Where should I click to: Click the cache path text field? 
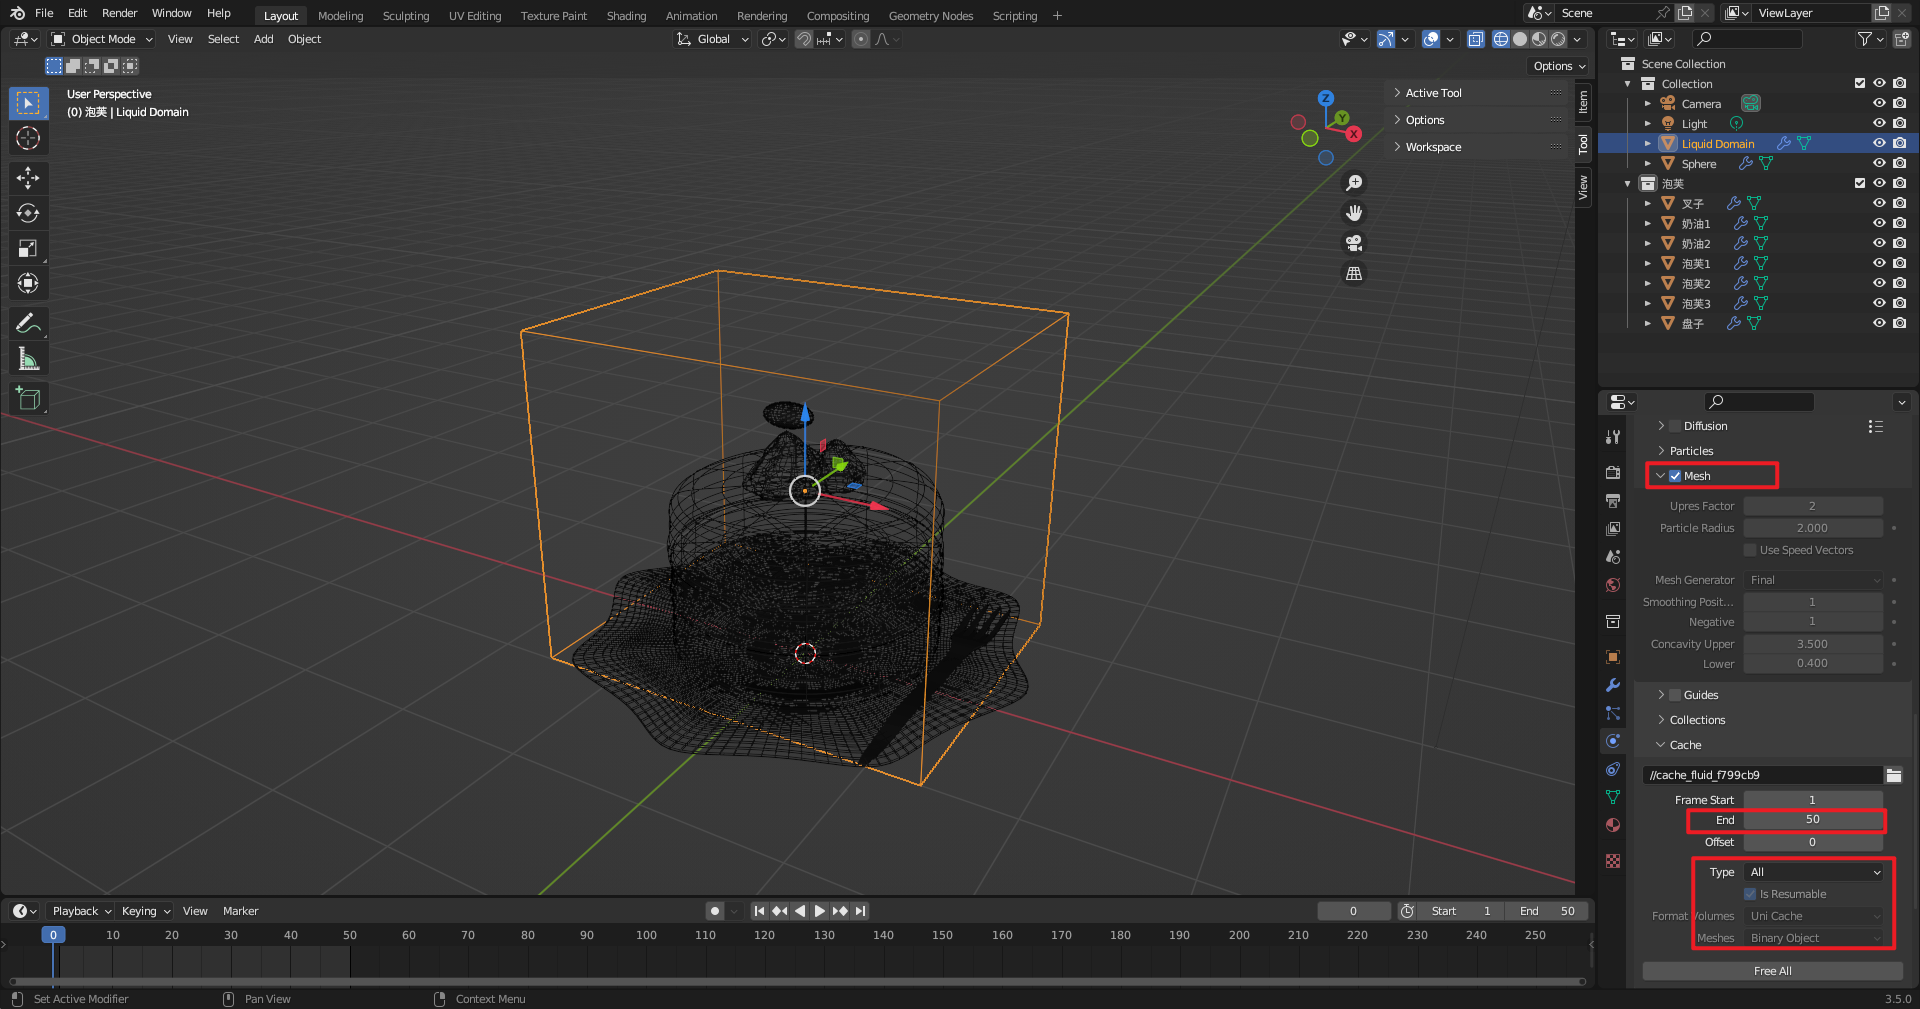coord(1762,775)
